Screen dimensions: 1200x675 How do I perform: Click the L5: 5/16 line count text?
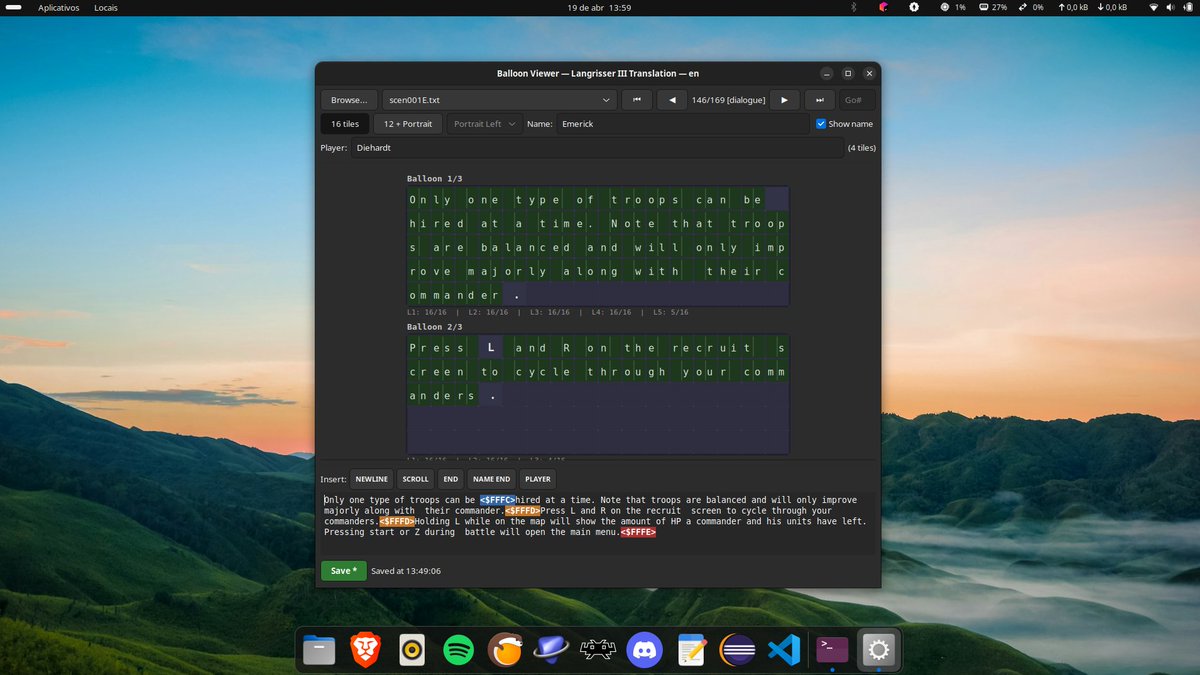pos(670,312)
